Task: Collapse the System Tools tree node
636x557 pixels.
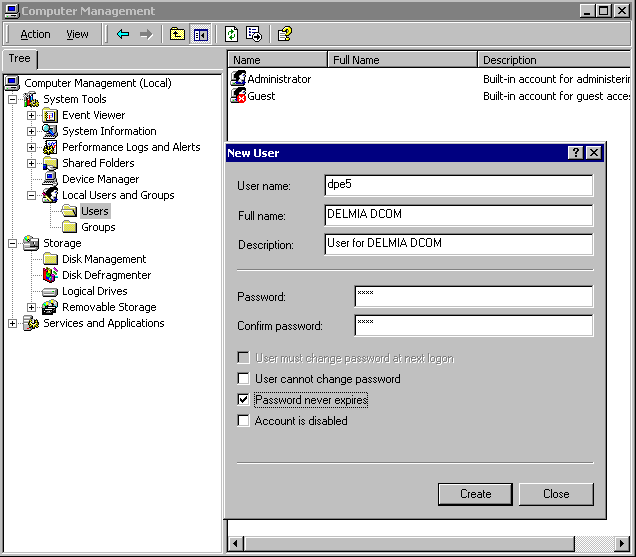Action: coord(12,99)
